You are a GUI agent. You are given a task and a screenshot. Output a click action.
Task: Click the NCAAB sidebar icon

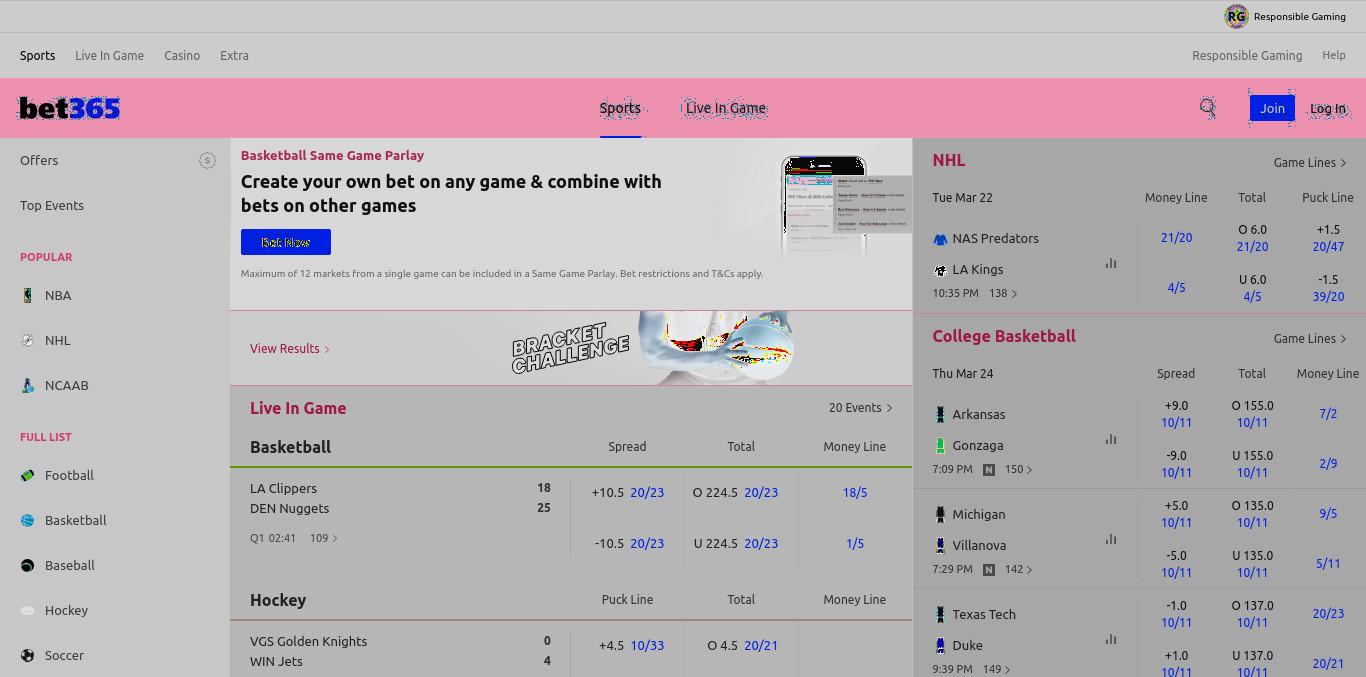[x=28, y=385]
